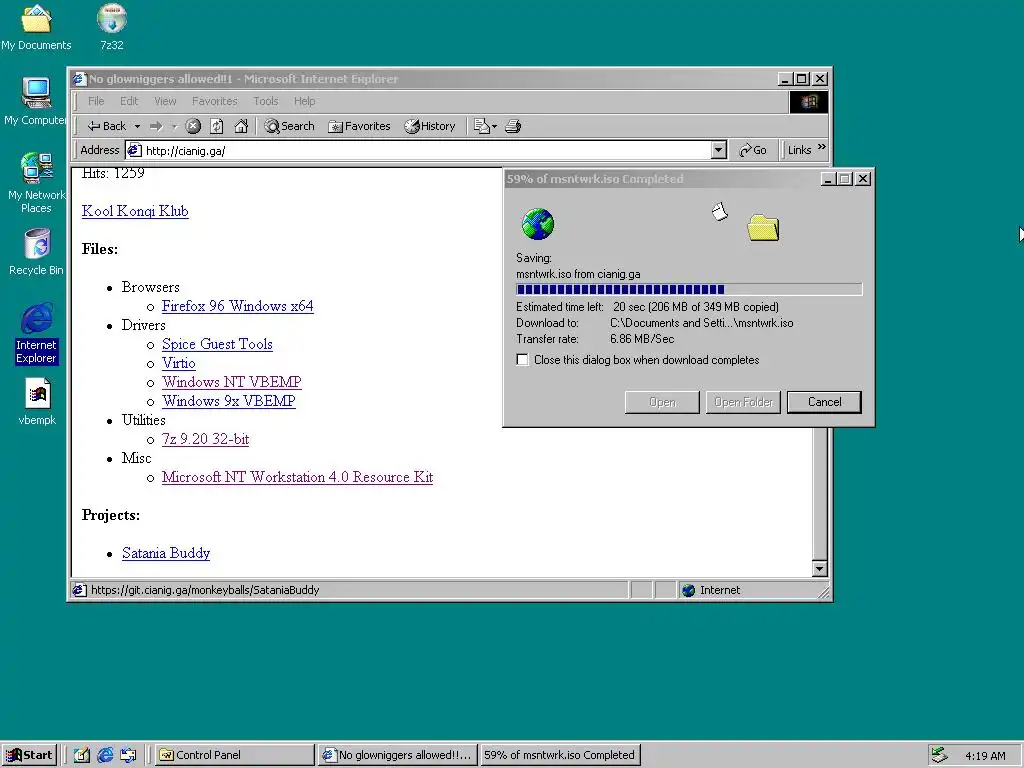
Task: Click the Windows logo throbber in IE
Action: click(x=809, y=102)
